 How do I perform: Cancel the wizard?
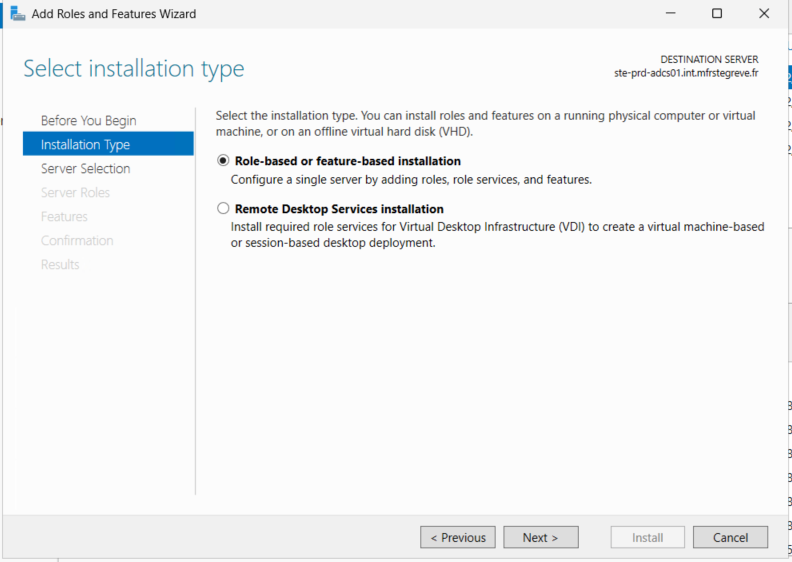coord(730,537)
